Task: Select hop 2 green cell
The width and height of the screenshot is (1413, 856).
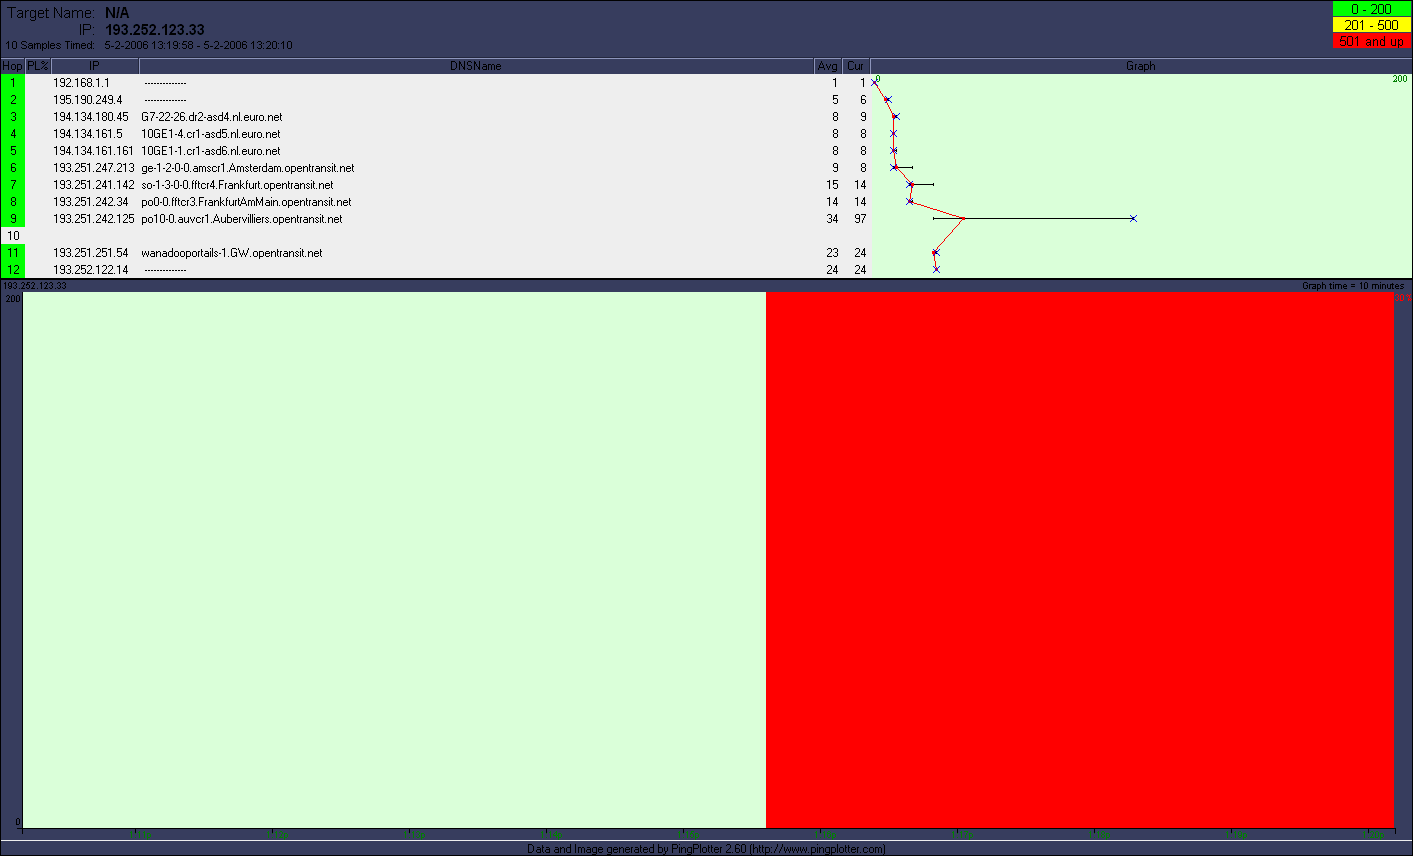Action: pos(13,100)
